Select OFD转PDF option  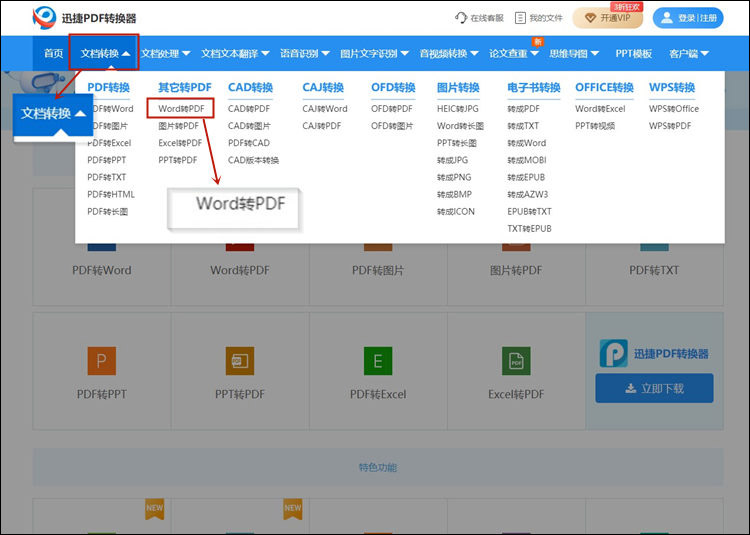(392, 109)
